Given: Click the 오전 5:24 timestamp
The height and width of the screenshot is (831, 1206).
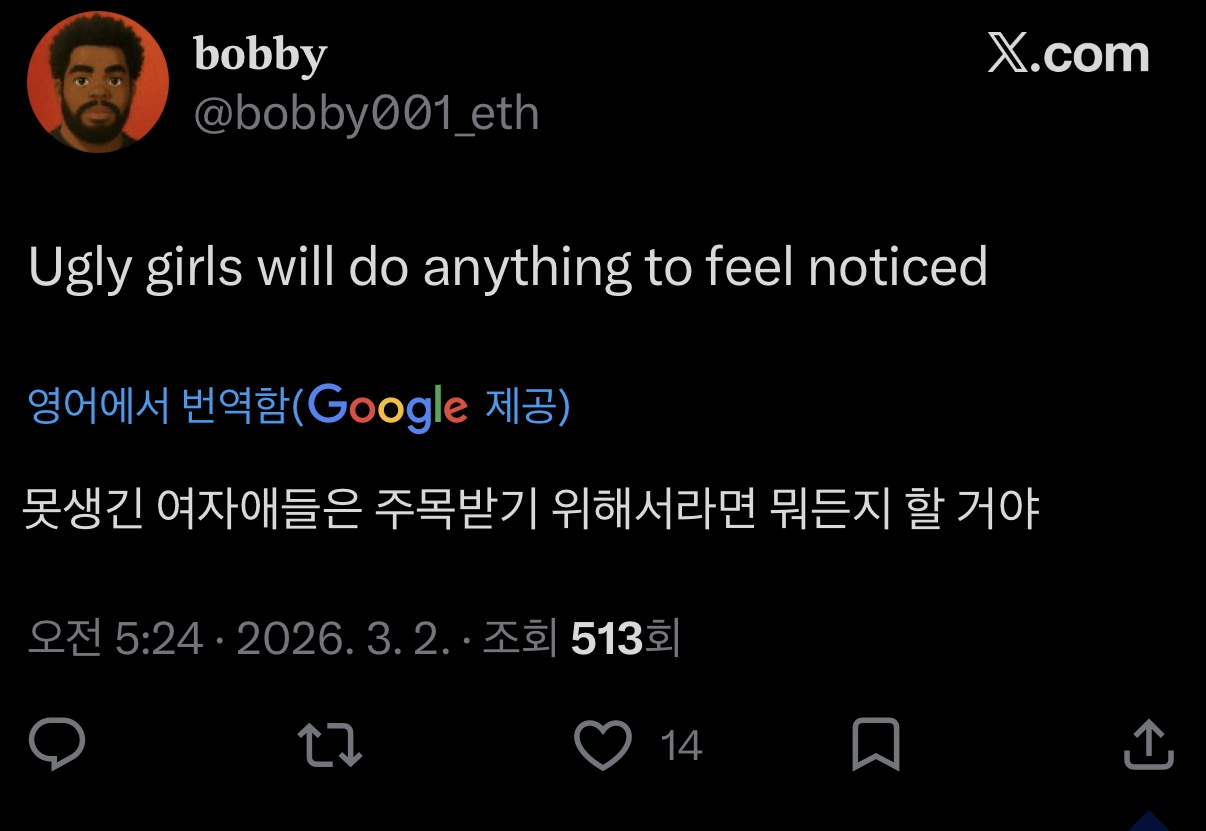Looking at the screenshot, I should point(116,638).
